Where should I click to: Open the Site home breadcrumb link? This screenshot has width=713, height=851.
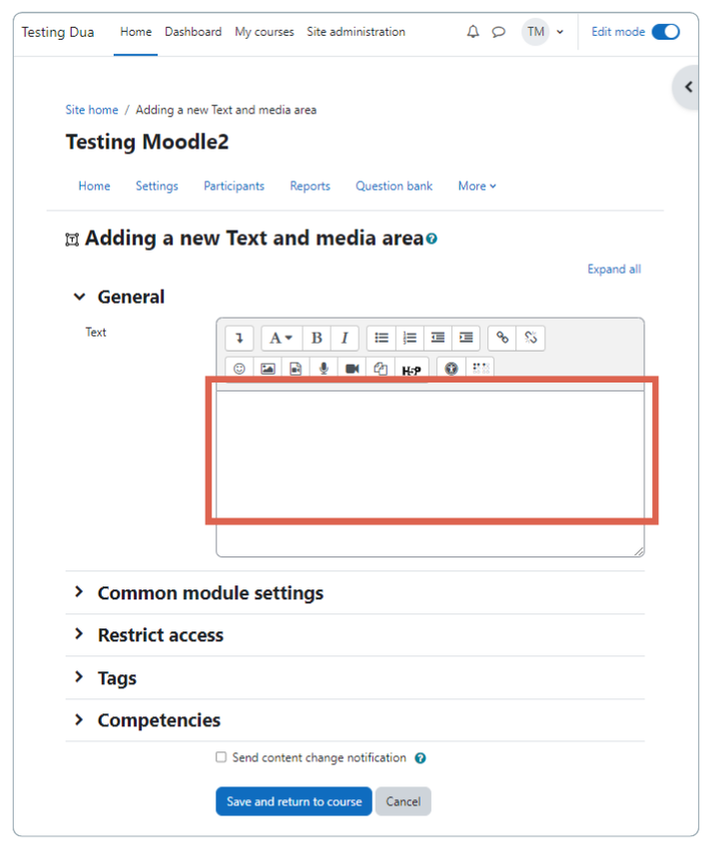tap(92, 110)
